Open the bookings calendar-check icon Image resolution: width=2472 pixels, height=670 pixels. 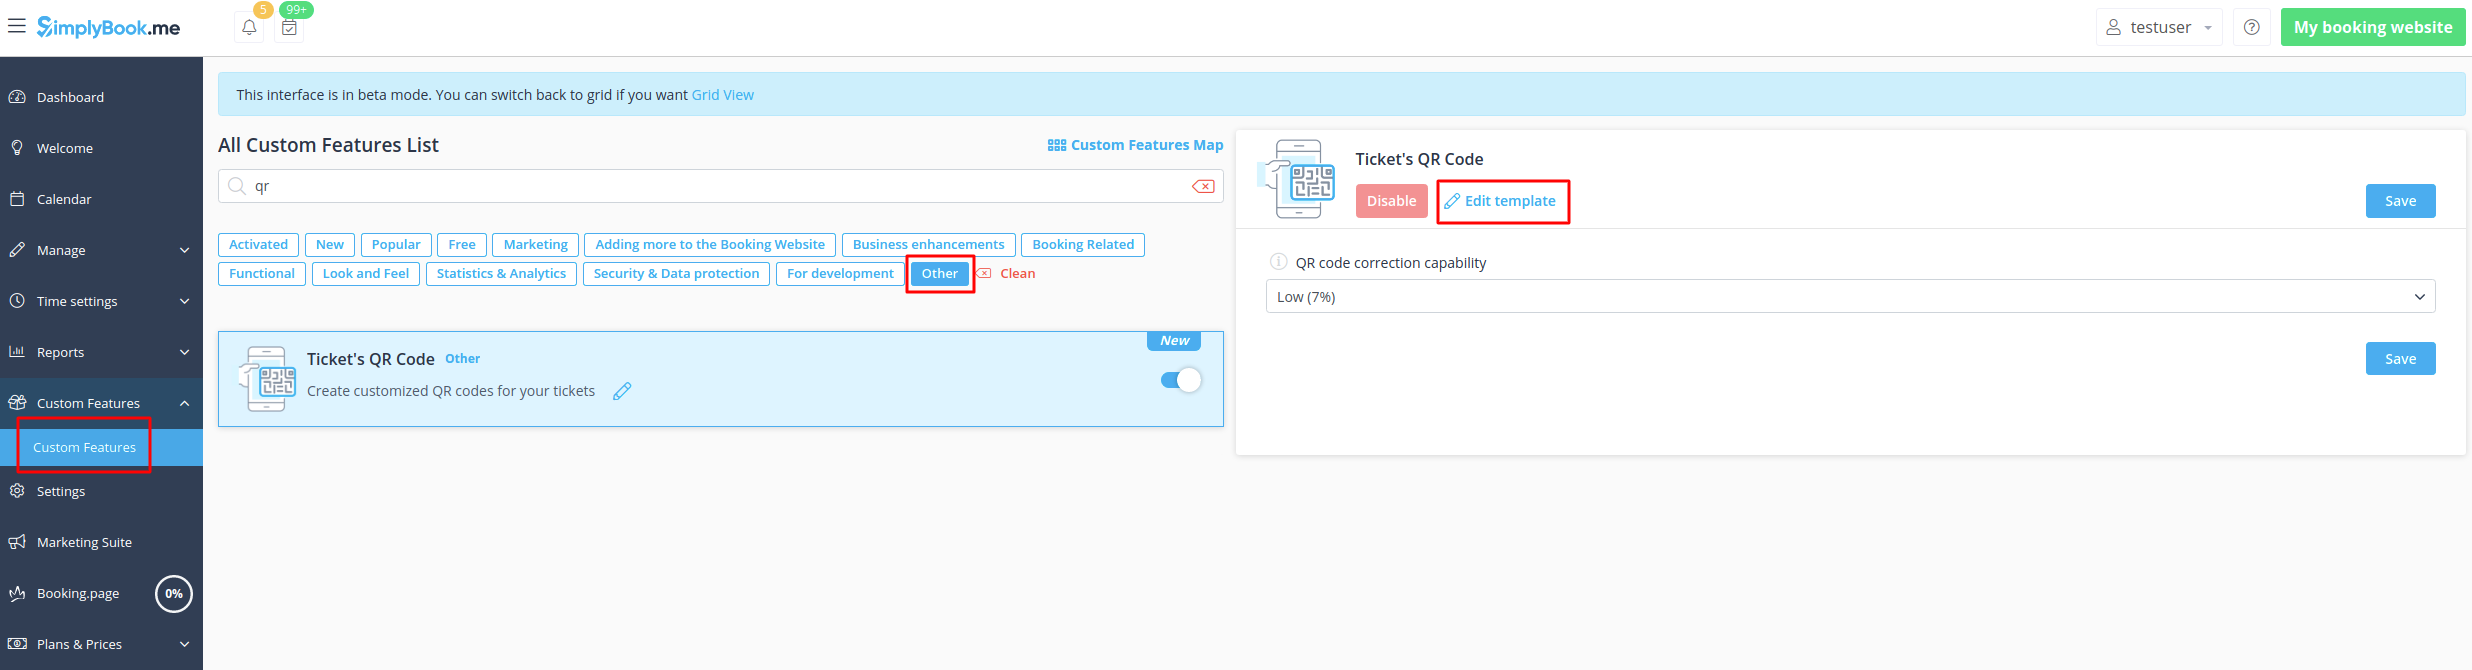click(x=289, y=28)
